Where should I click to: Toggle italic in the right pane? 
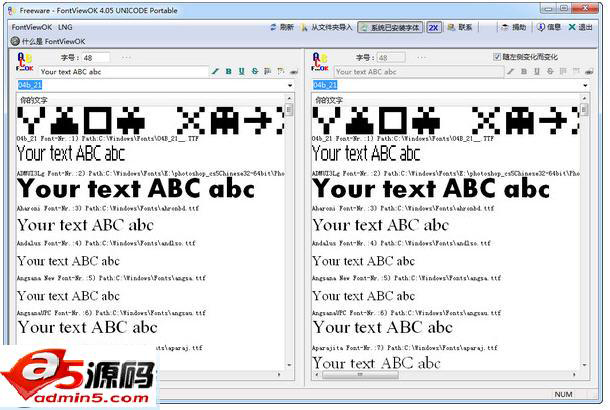pyautogui.click(x=510, y=71)
